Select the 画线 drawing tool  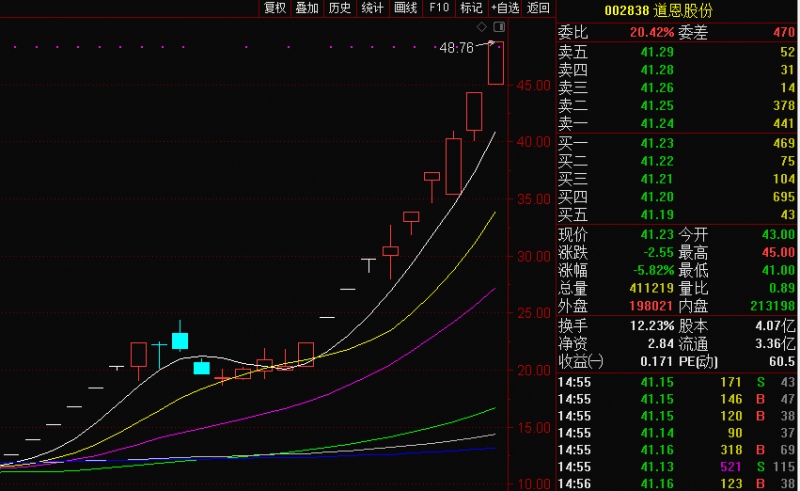coord(405,8)
